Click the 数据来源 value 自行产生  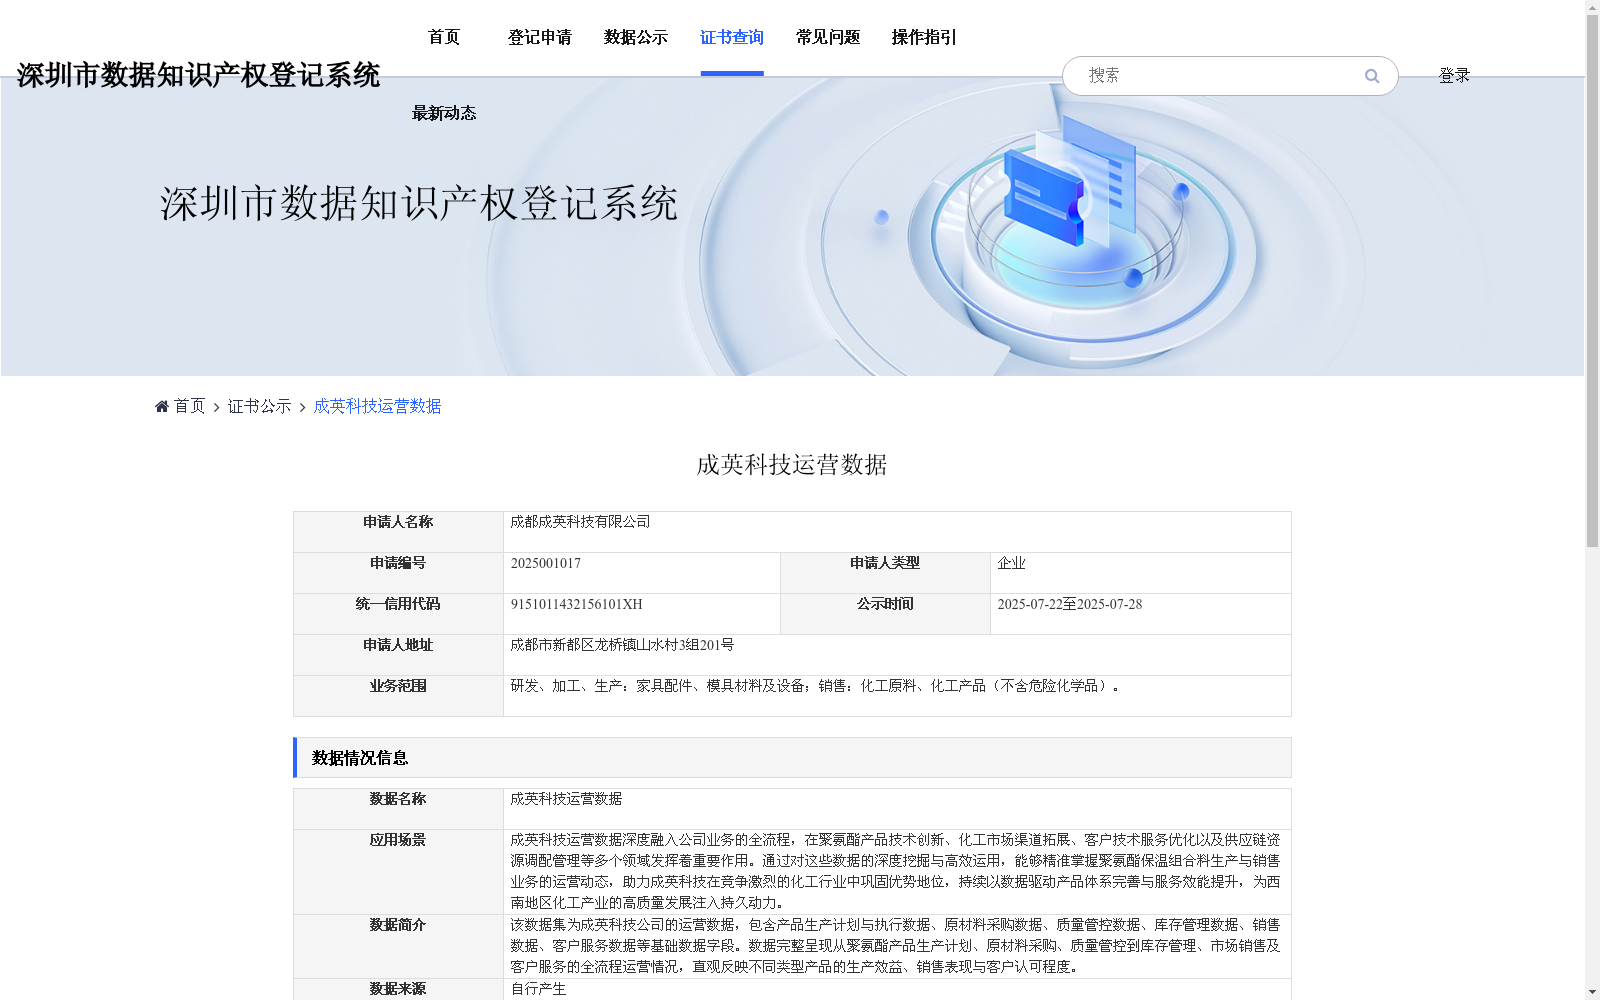[x=538, y=989]
